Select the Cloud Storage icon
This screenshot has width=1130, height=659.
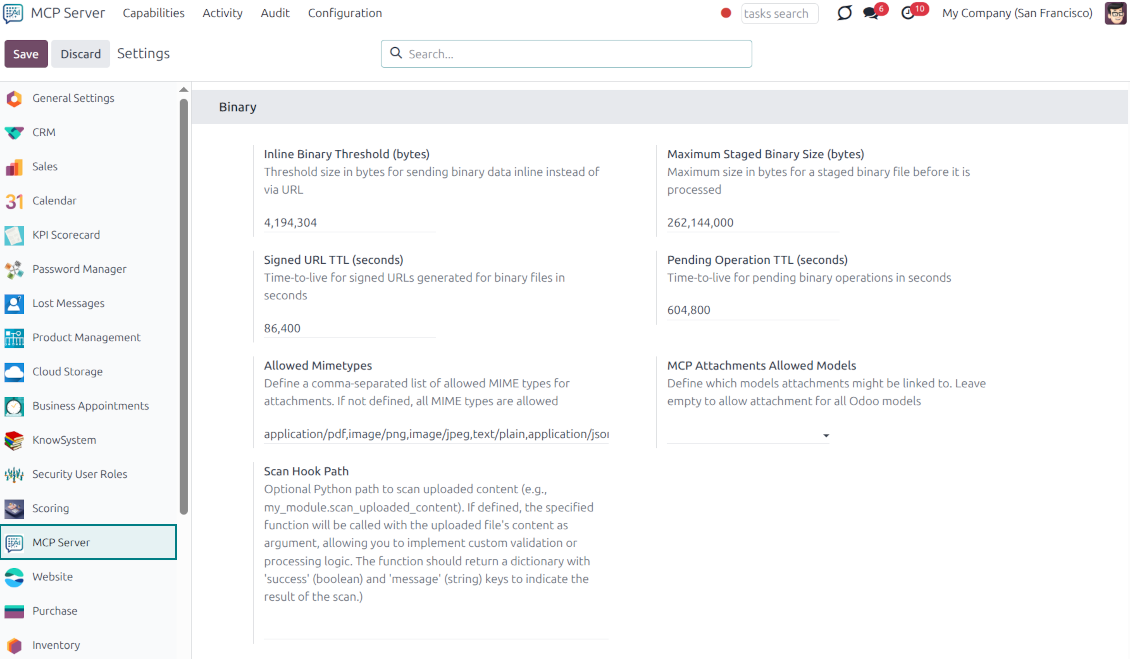coord(15,371)
